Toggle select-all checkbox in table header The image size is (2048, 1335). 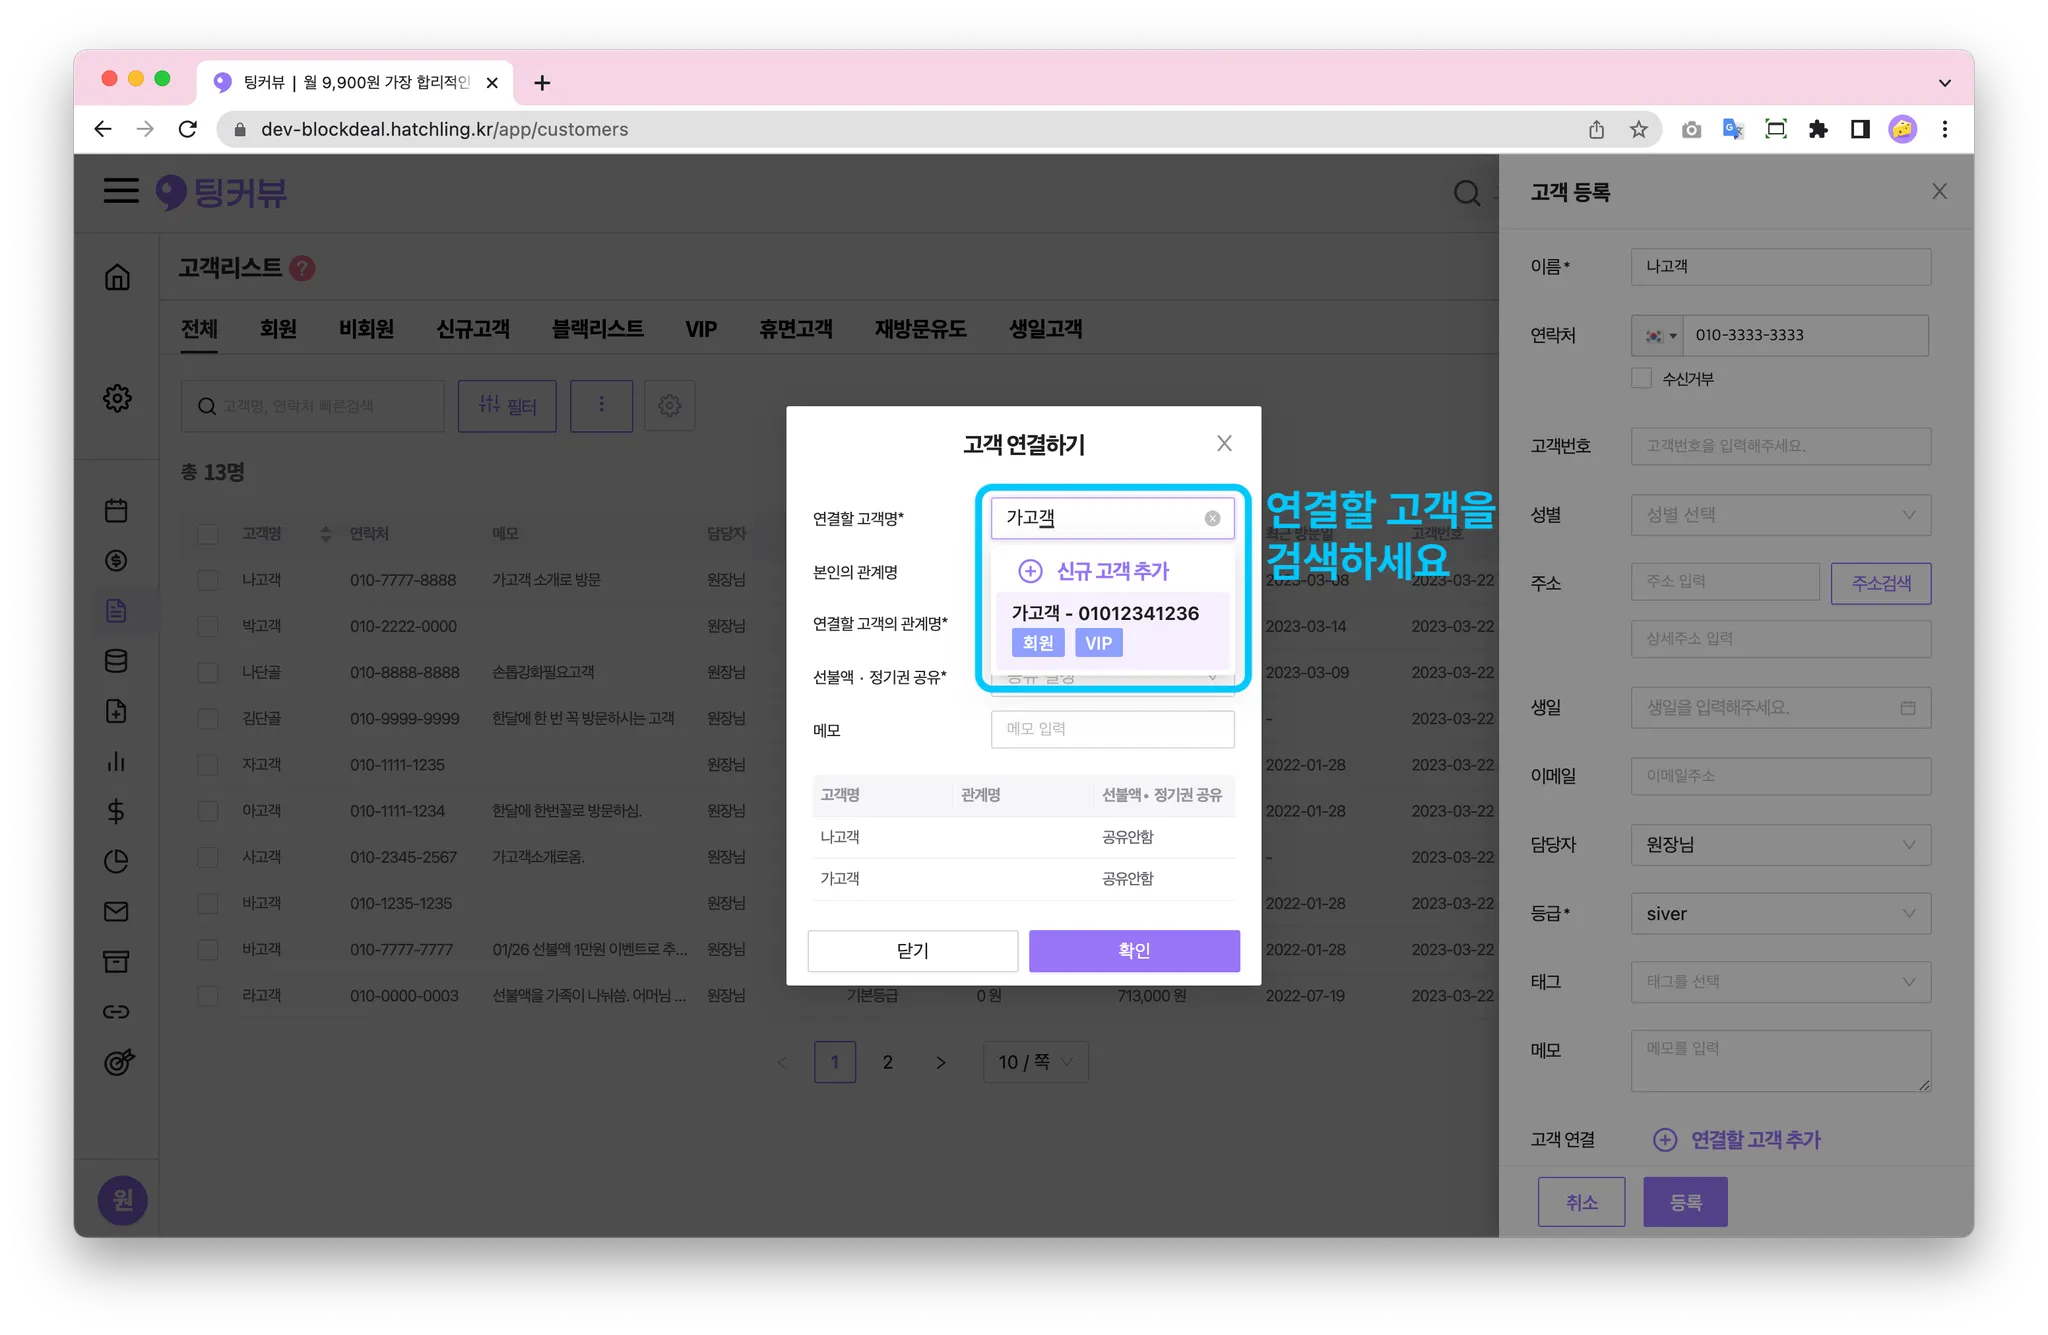tap(208, 534)
